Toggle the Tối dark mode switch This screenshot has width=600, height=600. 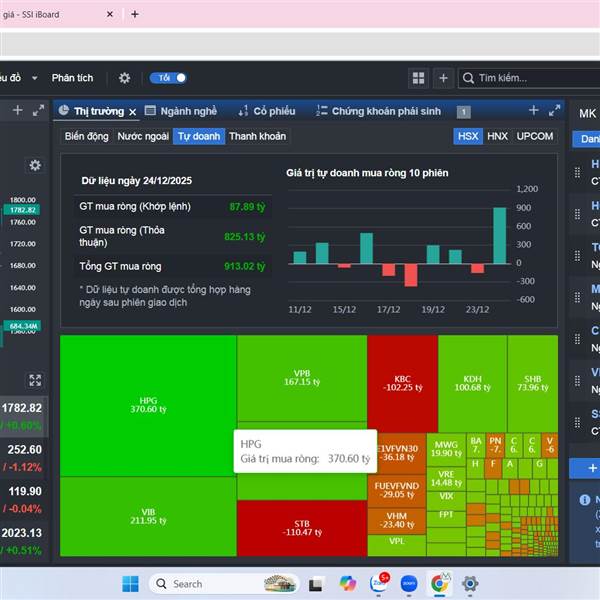tap(168, 78)
